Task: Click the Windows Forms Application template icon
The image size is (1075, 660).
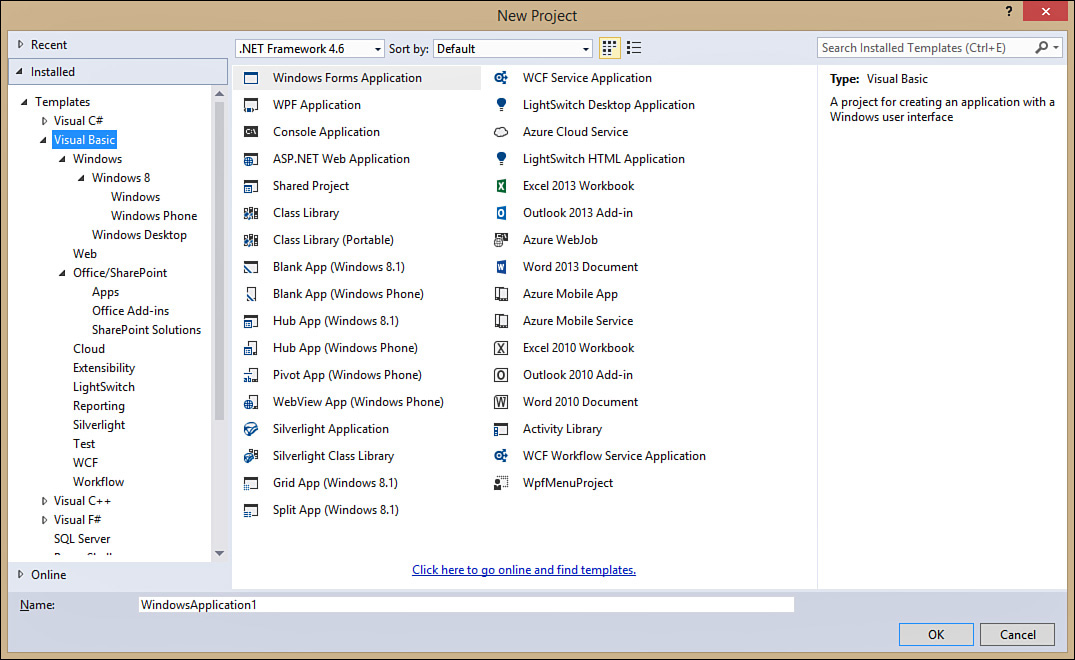Action: point(252,78)
